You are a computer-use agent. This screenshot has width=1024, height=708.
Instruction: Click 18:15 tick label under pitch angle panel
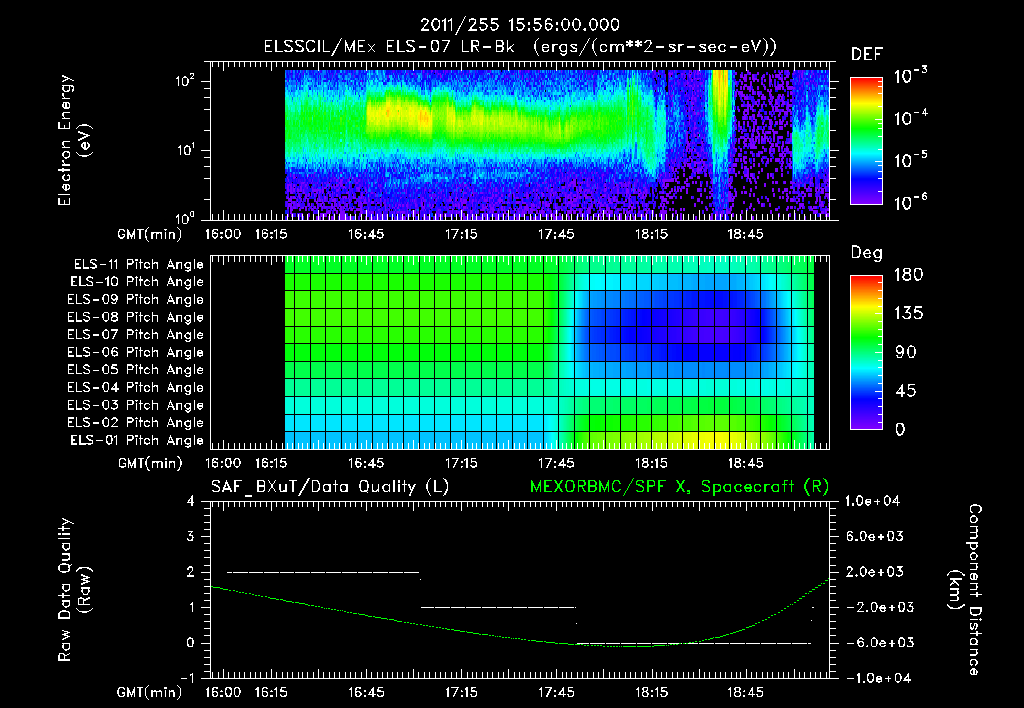[651, 463]
